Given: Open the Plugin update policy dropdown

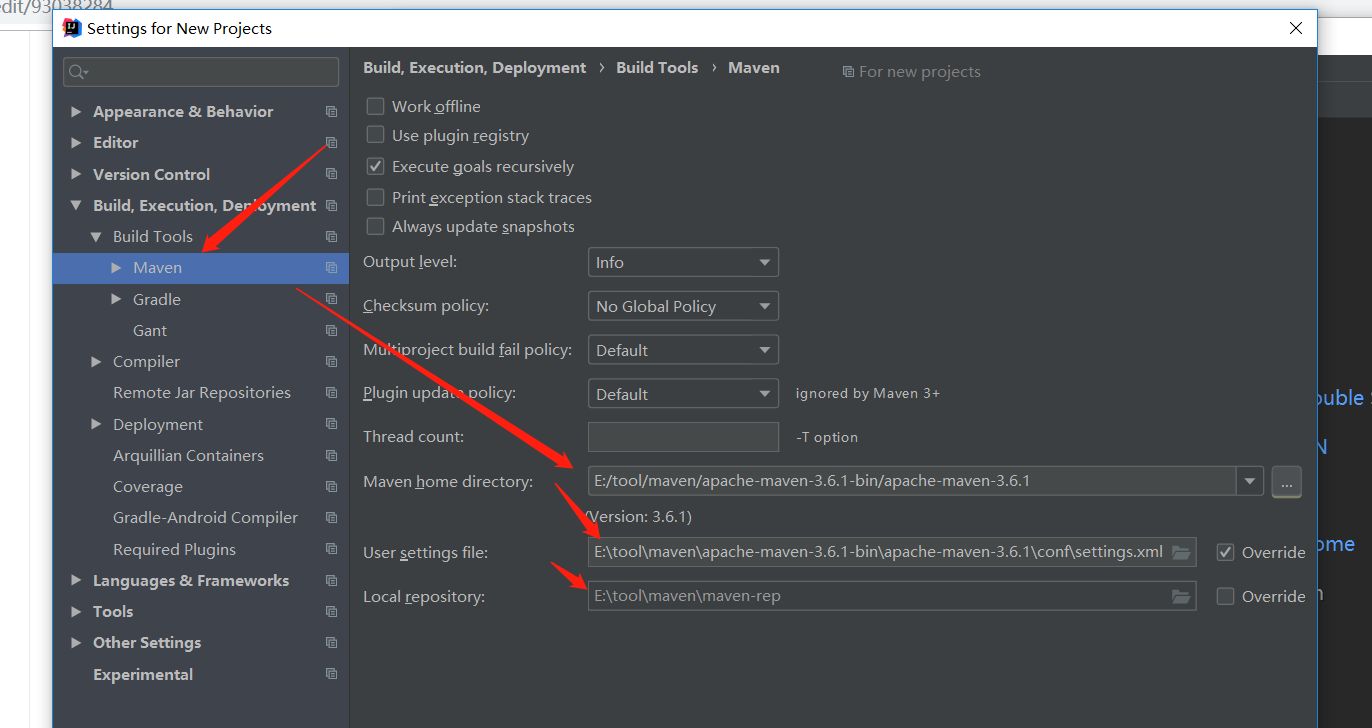Looking at the screenshot, I should 683,394.
